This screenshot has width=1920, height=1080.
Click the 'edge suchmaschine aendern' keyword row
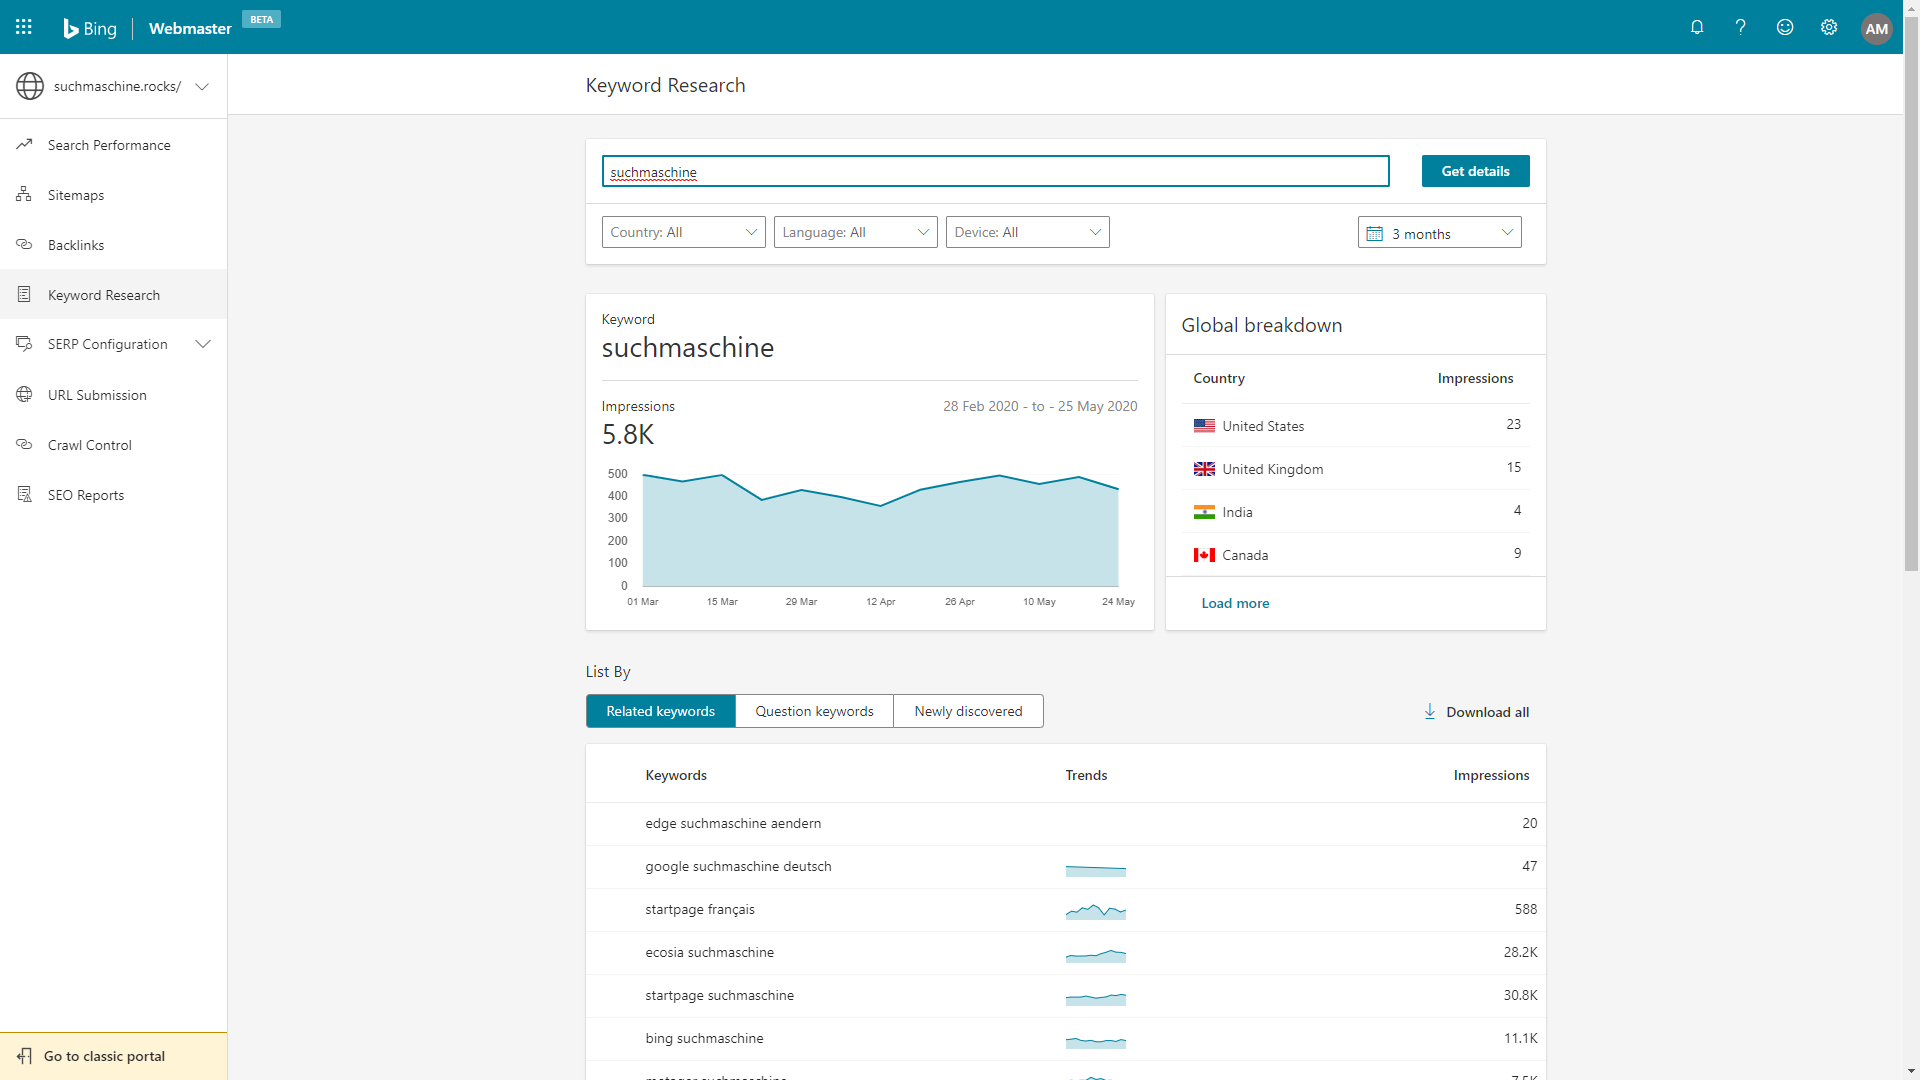(1066, 824)
